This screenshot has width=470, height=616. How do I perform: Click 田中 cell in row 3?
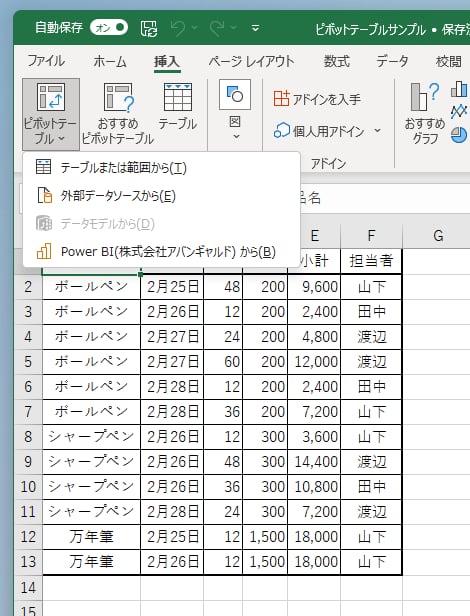tap(371, 312)
